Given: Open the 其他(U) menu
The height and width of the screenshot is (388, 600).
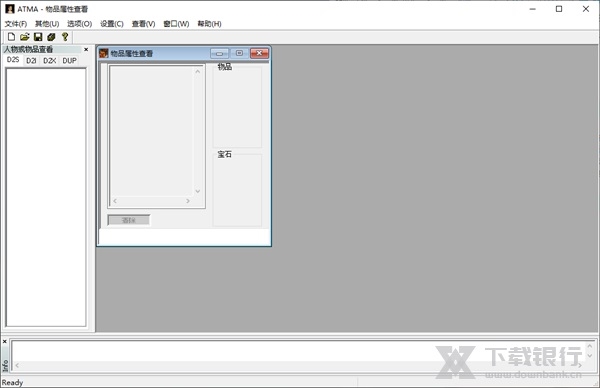Looking at the screenshot, I should click(47, 24).
